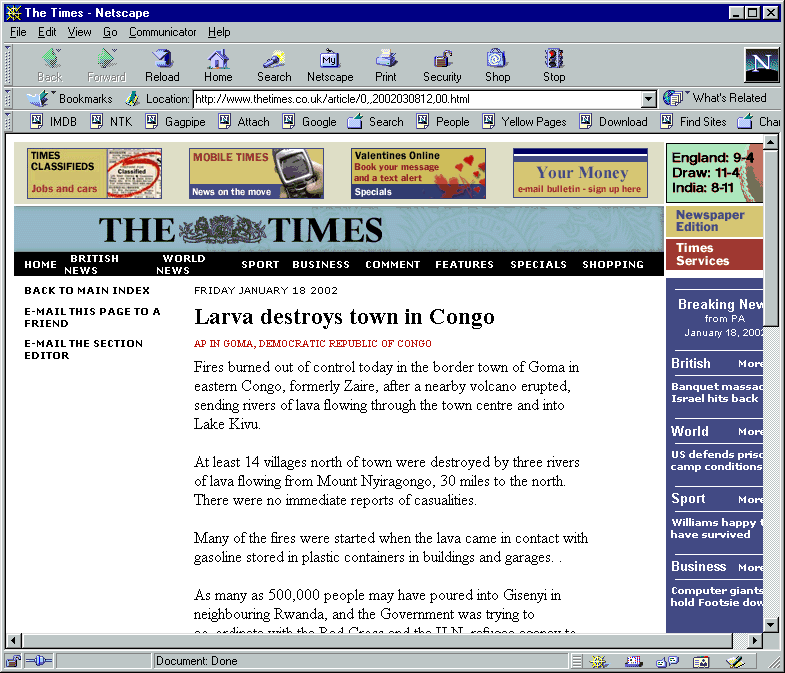Expand the Location URL dropdown
This screenshot has height=673, width=785.
(x=648, y=99)
